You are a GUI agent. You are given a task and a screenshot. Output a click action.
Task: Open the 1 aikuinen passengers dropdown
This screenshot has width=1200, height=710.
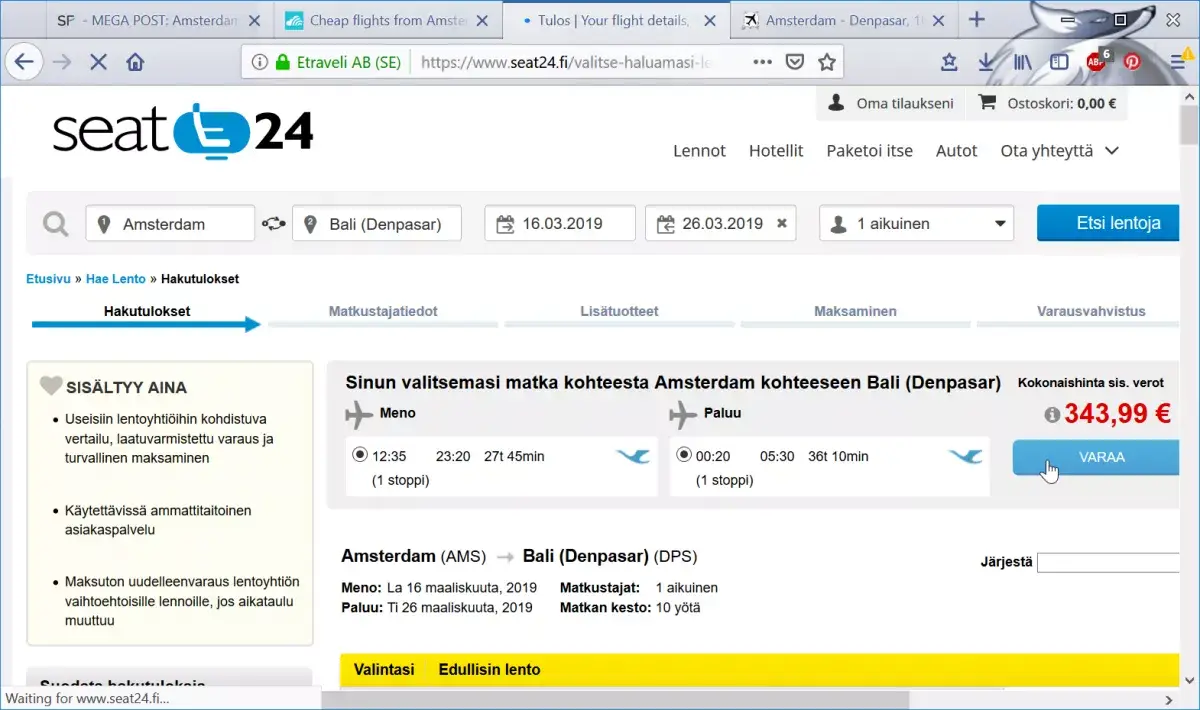click(916, 224)
